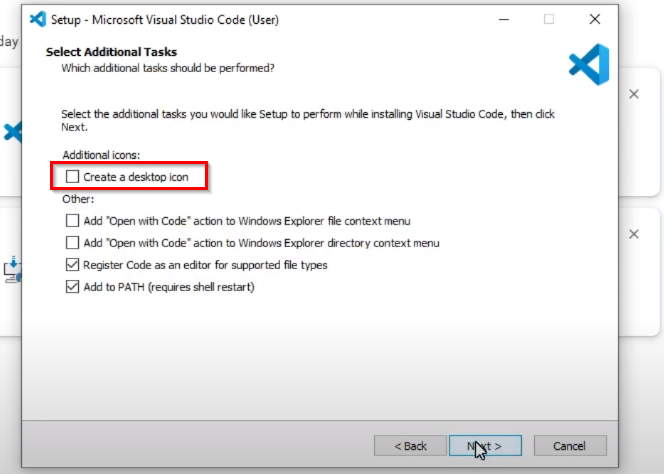
Task: Click the VS Code icon in title bar
Action: tap(38, 19)
